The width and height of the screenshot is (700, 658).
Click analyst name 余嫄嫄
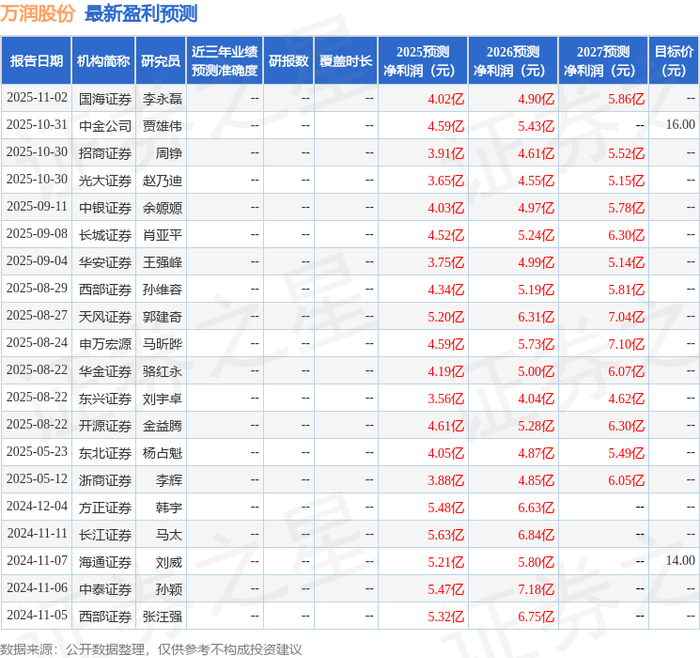point(162,207)
